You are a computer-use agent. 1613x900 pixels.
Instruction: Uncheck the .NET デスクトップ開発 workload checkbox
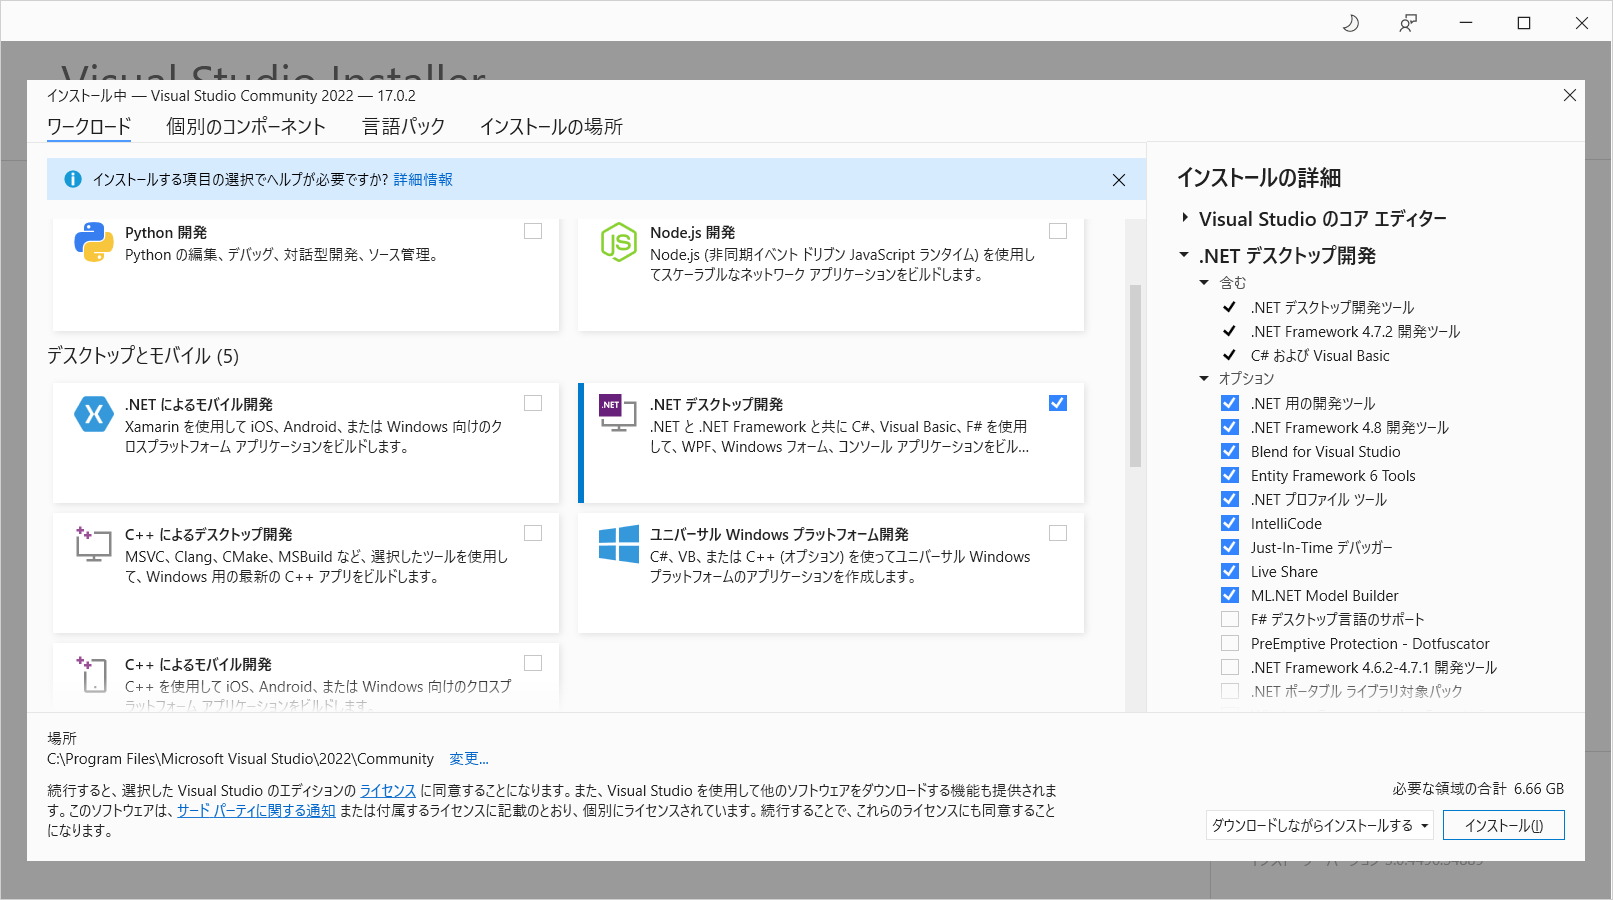tap(1058, 403)
